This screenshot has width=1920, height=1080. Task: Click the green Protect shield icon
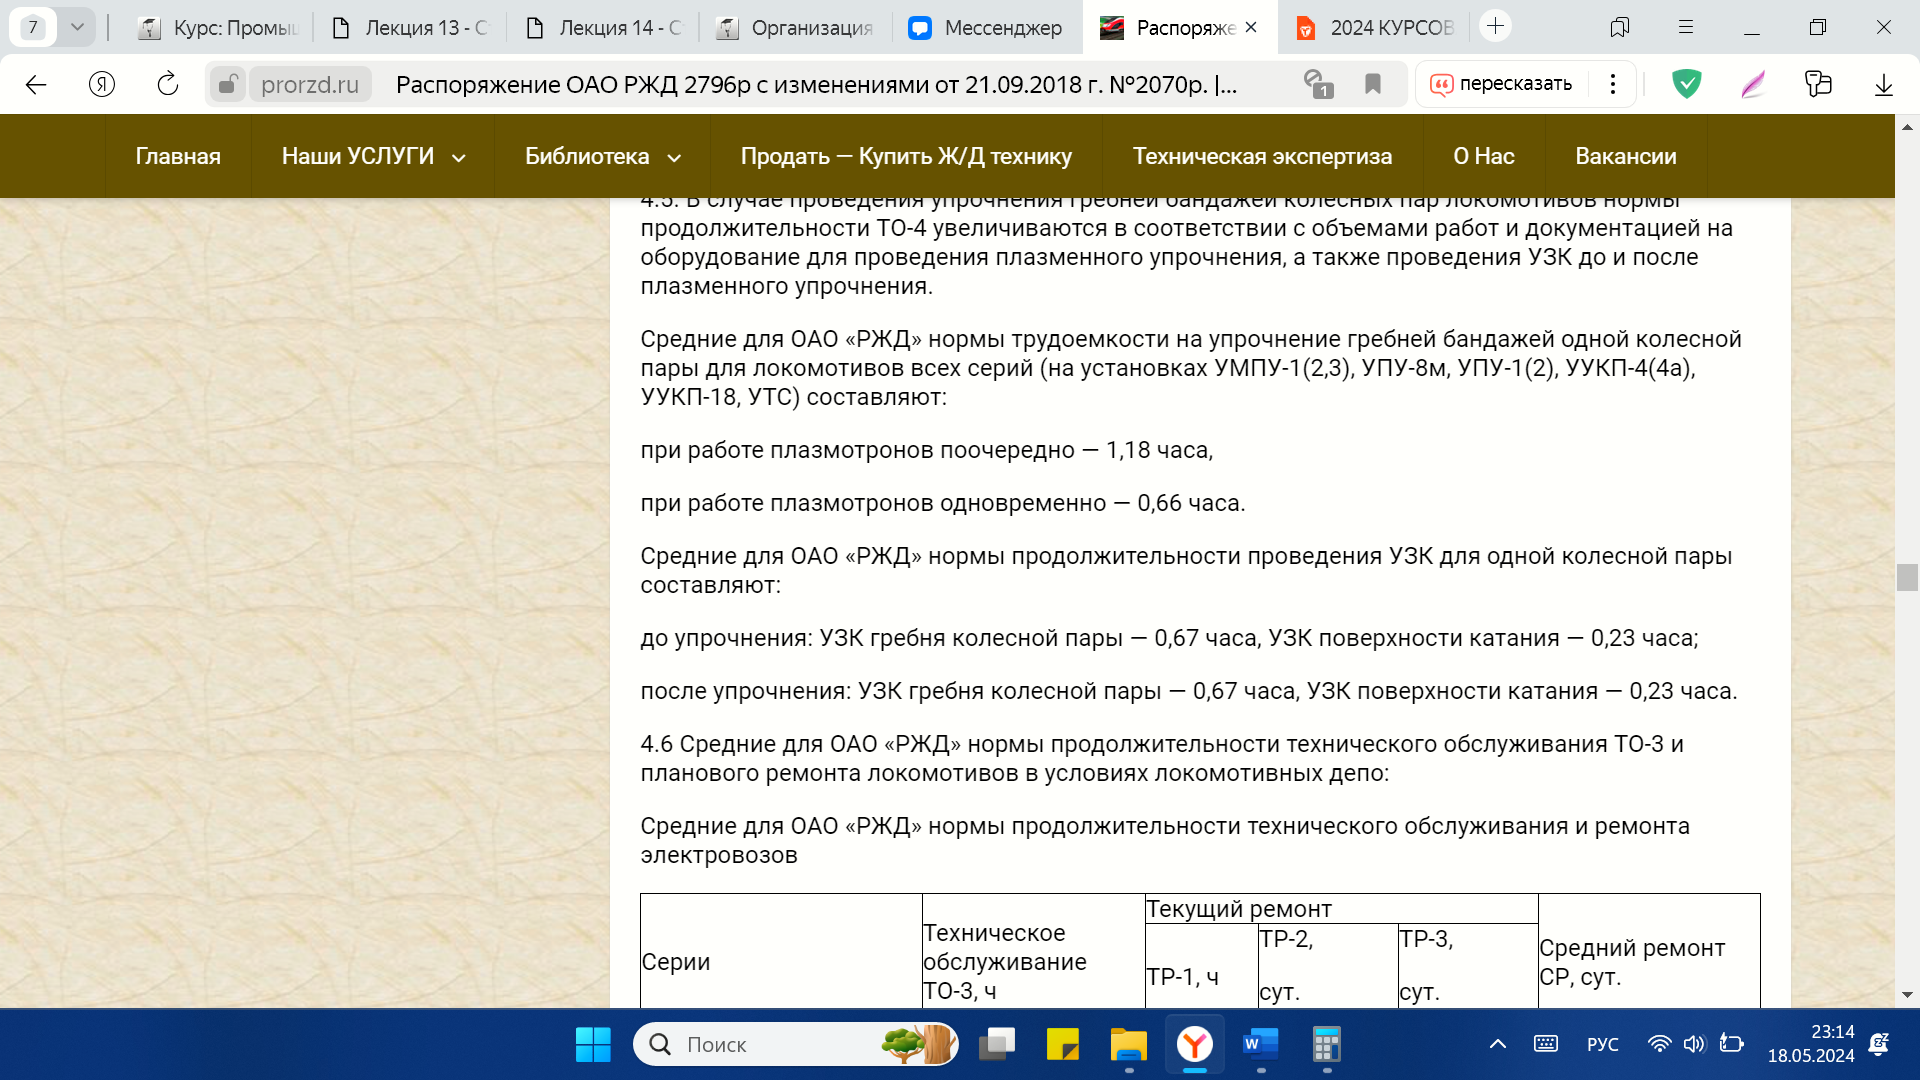coord(1687,85)
